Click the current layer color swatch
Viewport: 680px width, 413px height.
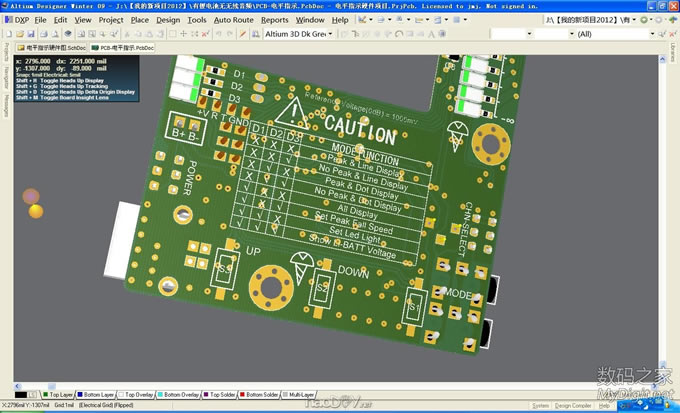[x=20, y=395]
